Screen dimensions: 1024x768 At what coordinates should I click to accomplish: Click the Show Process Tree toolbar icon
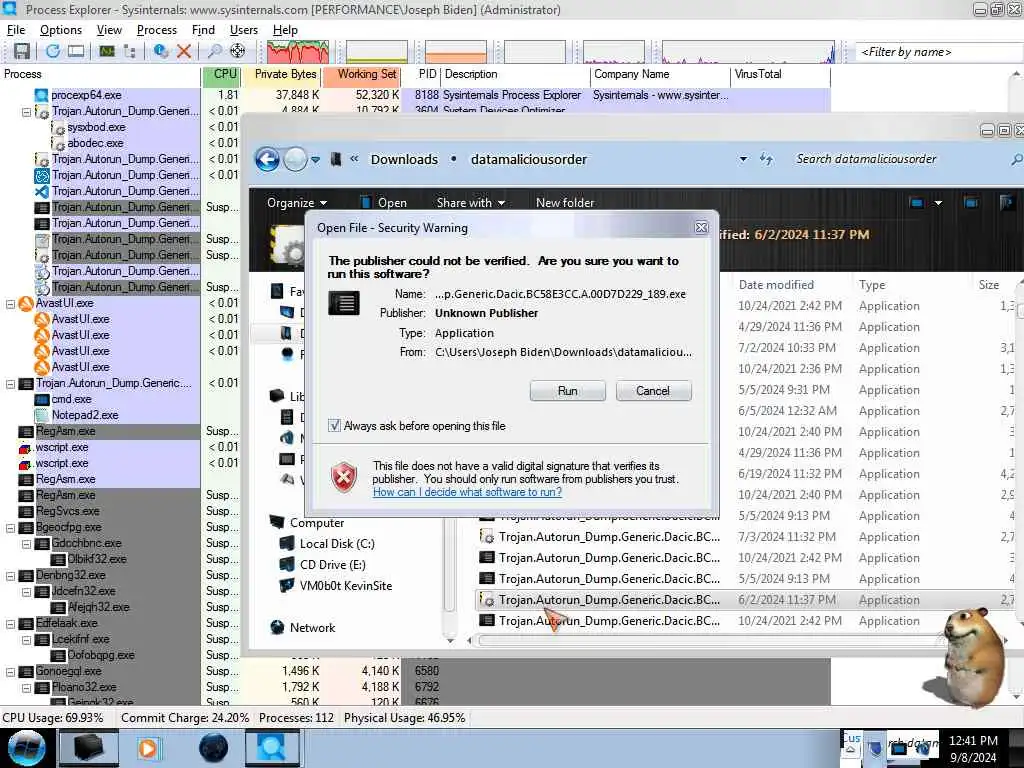(129, 52)
